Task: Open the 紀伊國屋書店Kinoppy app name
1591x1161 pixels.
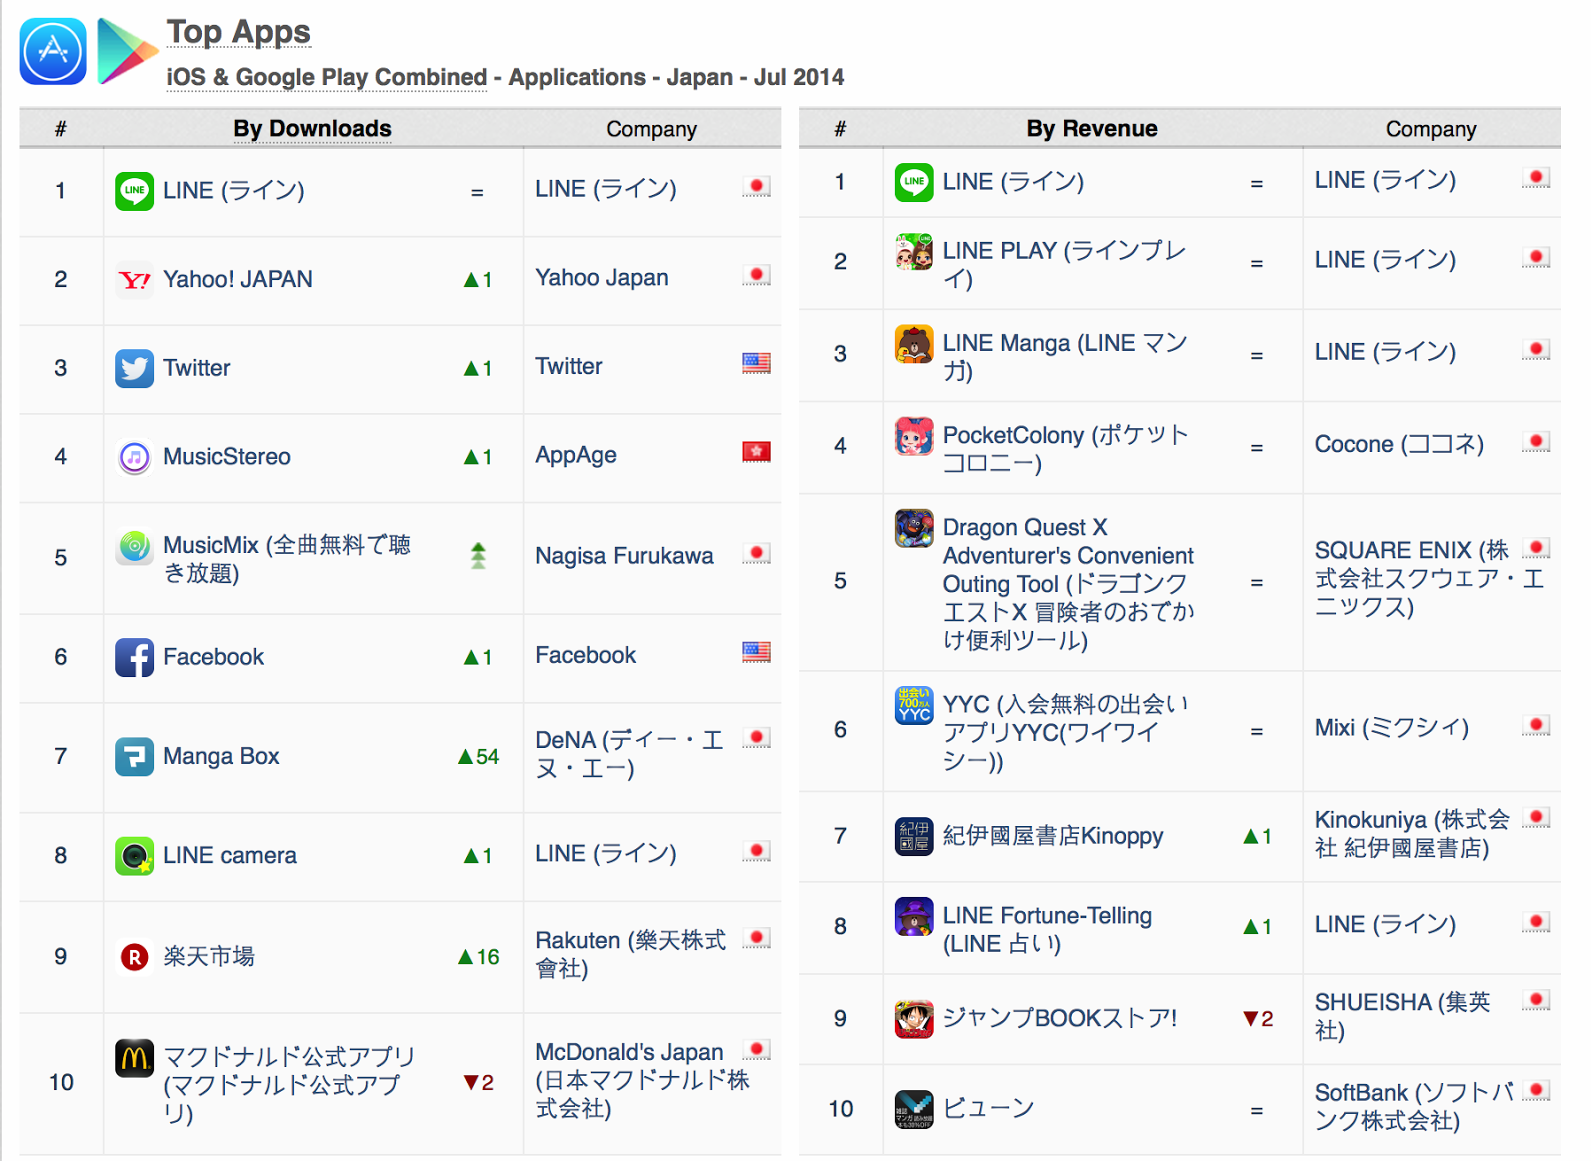Action: 1053,835
